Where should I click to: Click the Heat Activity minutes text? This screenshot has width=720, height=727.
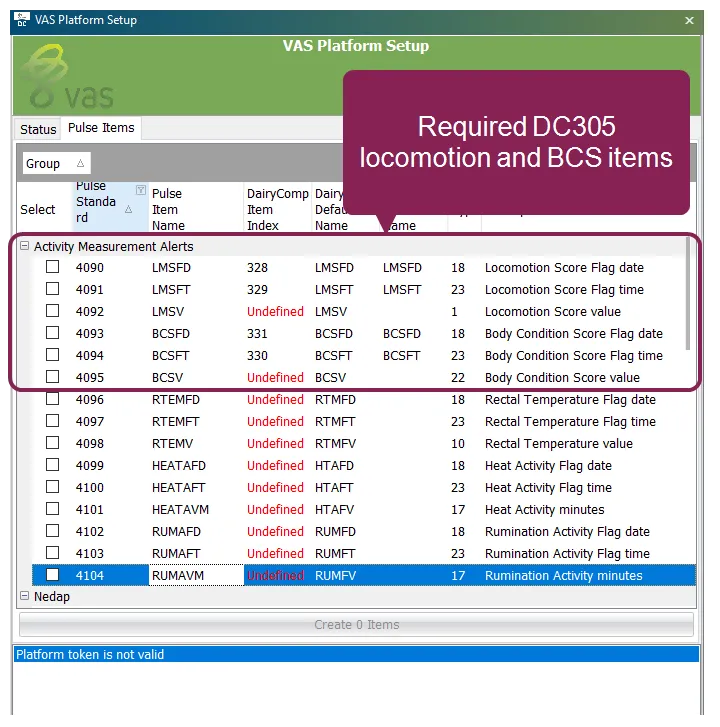544,510
